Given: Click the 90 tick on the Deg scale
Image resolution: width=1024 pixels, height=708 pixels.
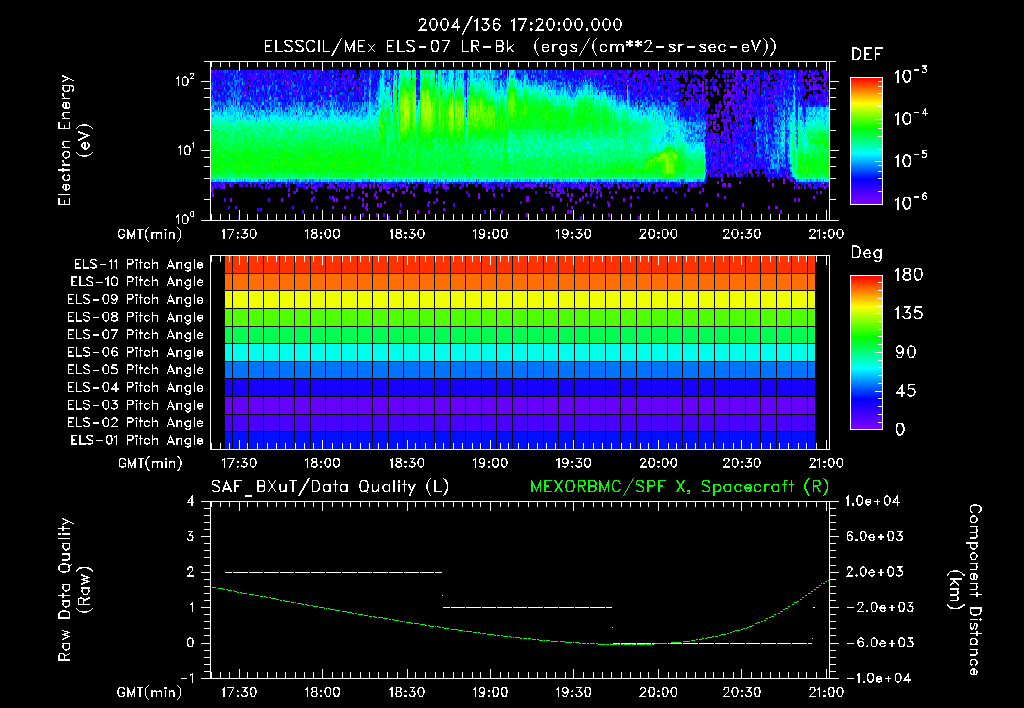Looking at the screenshot, I should [905, 352].
